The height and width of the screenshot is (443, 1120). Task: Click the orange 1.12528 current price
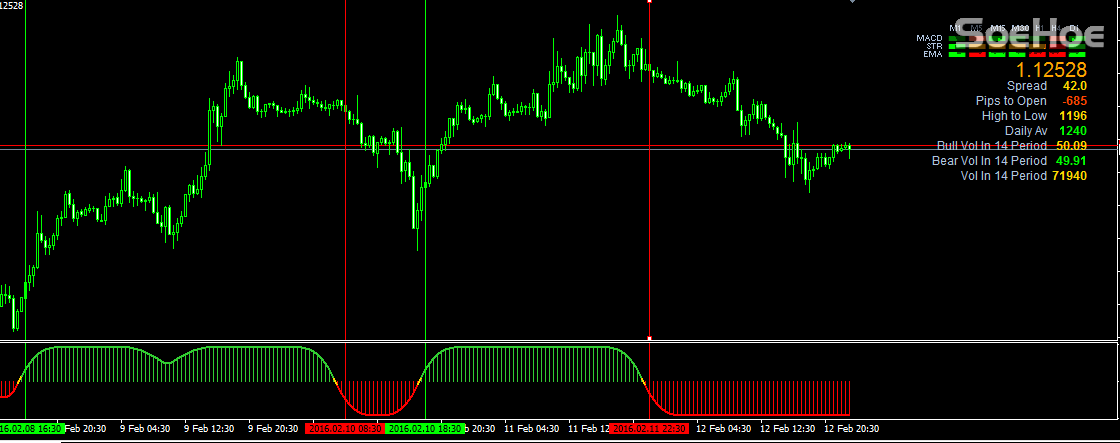tap(1051, 70)
